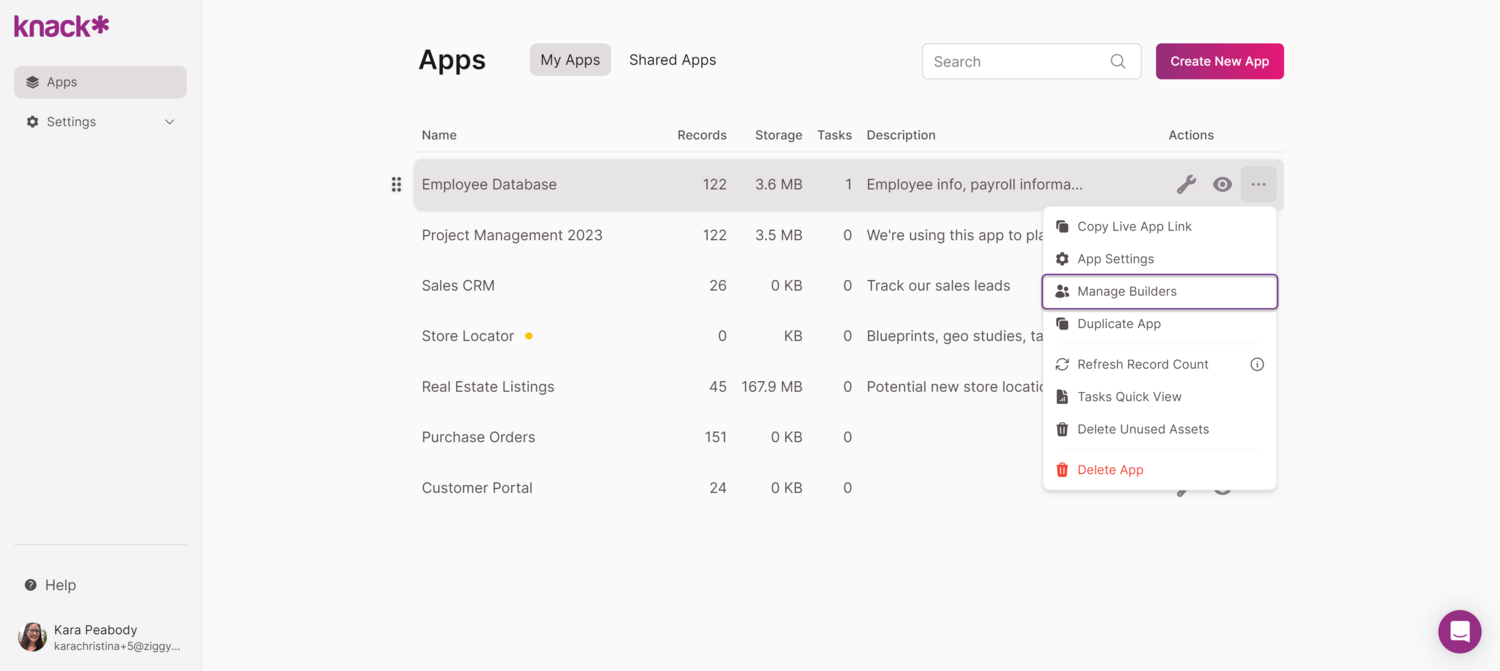This screenshot has height=671, width=1500.
Task: Select the Refresh Record Count circular arrows icon
Action: (1062, 364)
